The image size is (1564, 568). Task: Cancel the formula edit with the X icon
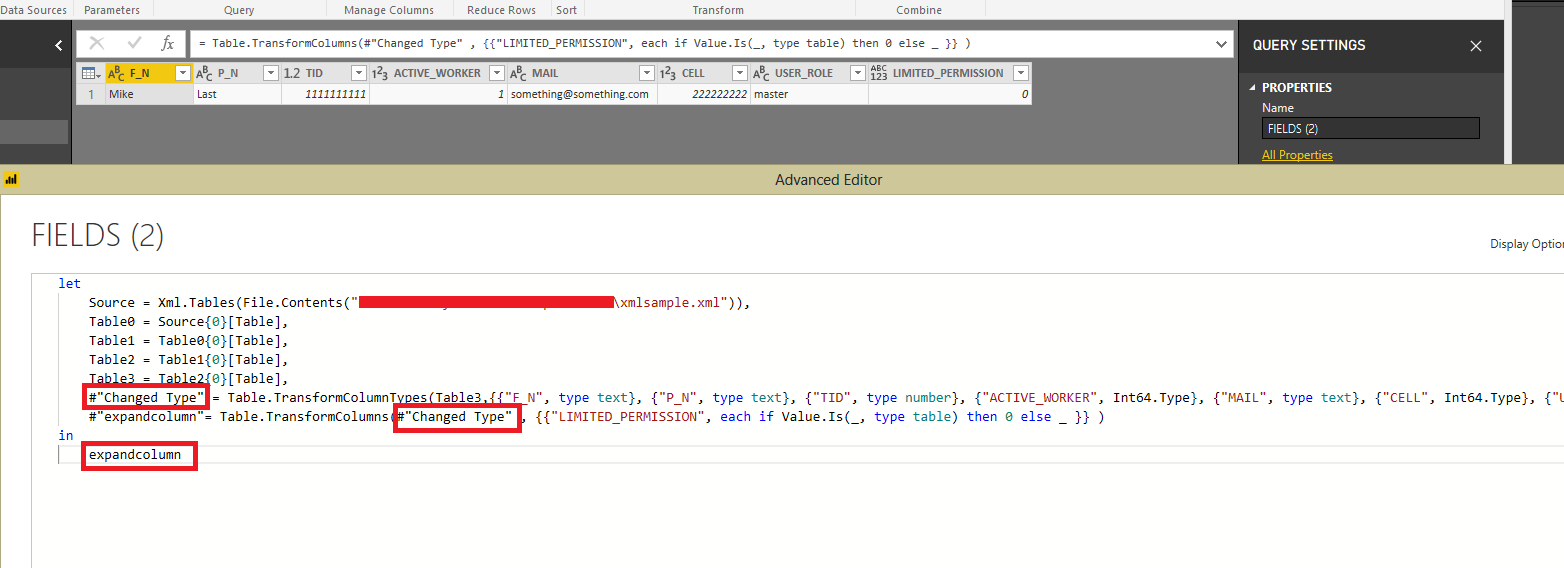click(97, 43)
